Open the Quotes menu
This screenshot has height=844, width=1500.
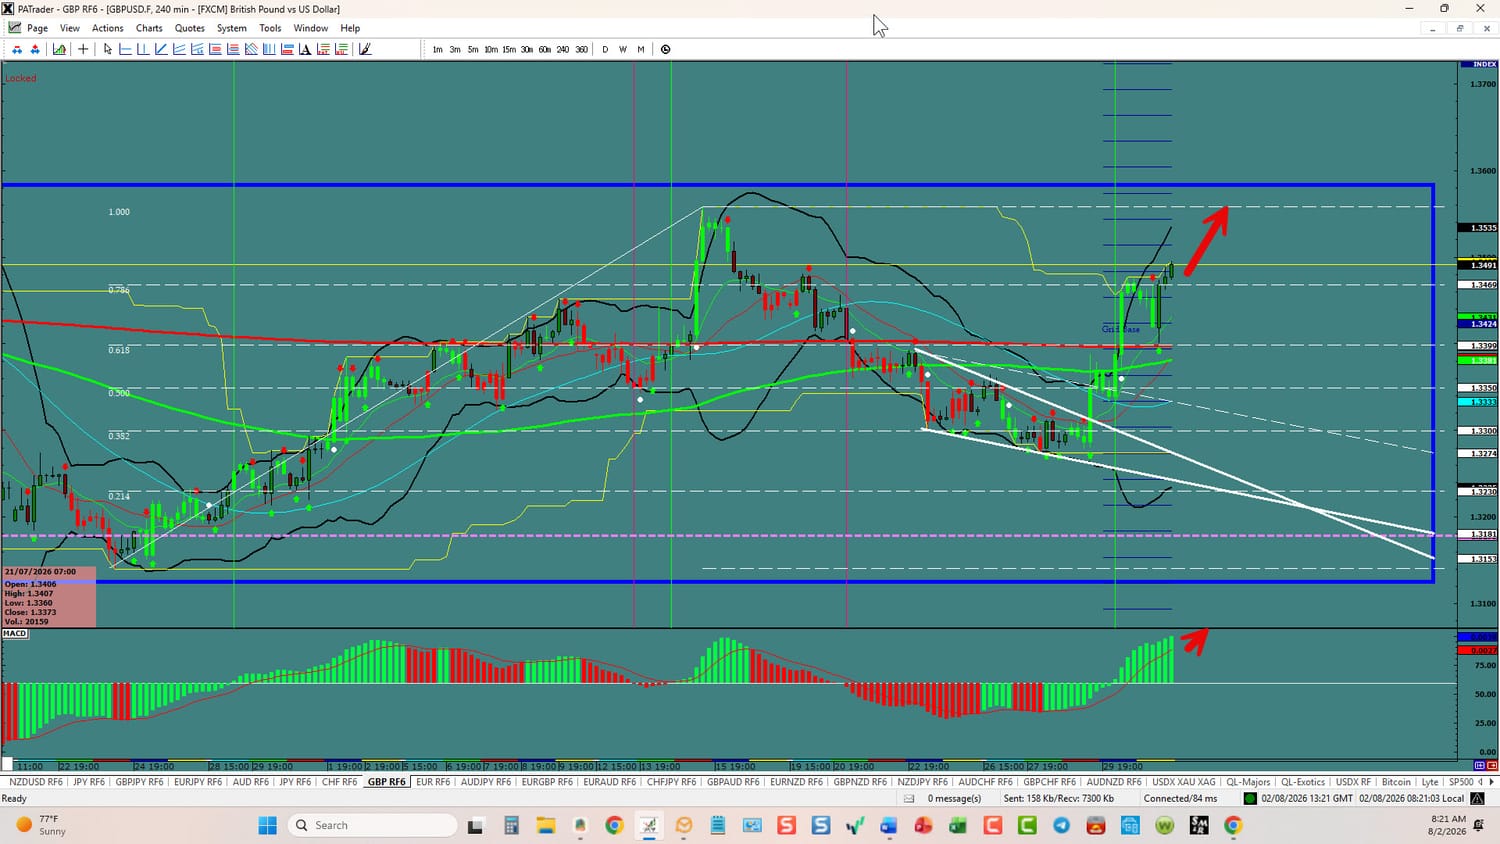(190, 28)
